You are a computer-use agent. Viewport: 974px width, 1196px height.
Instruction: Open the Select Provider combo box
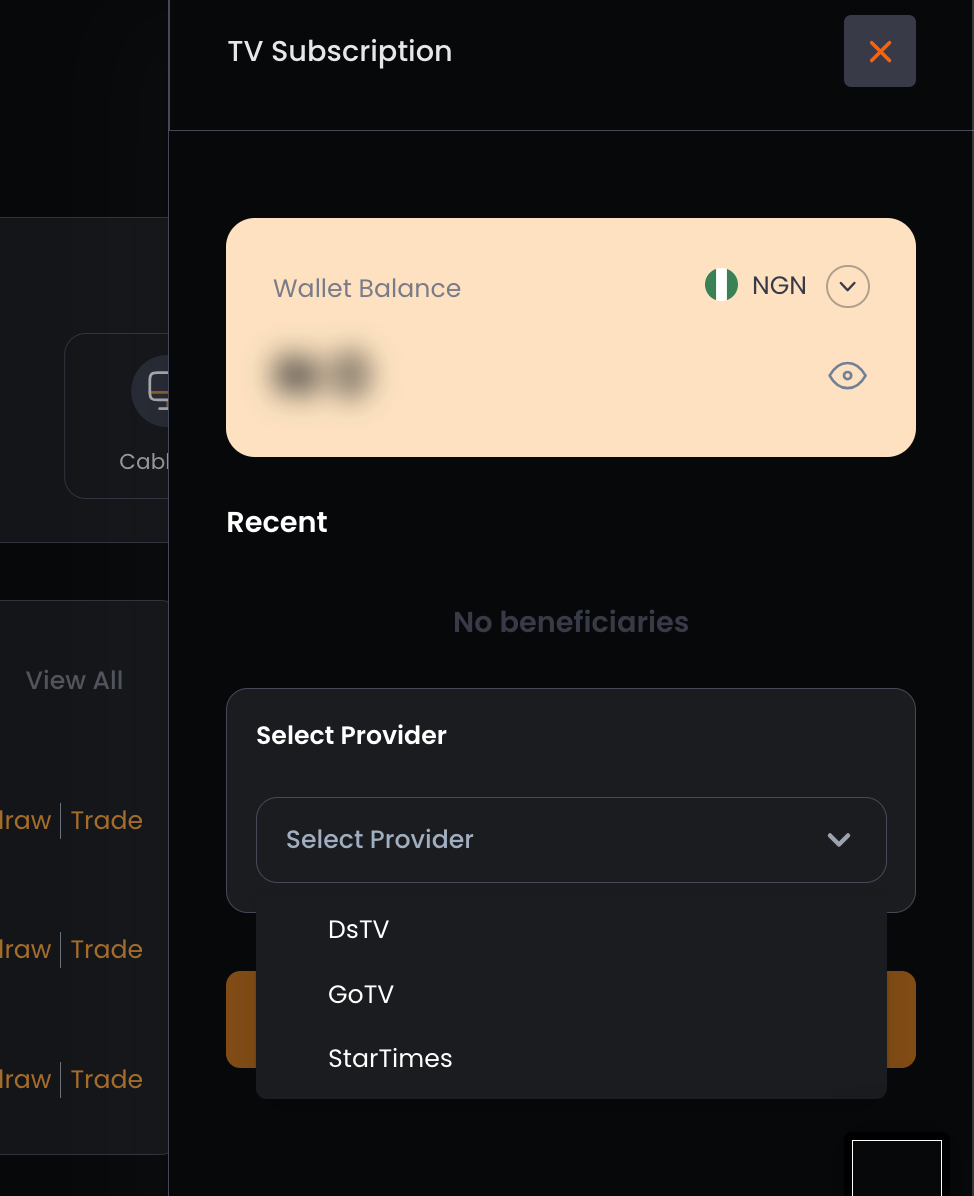571,840
